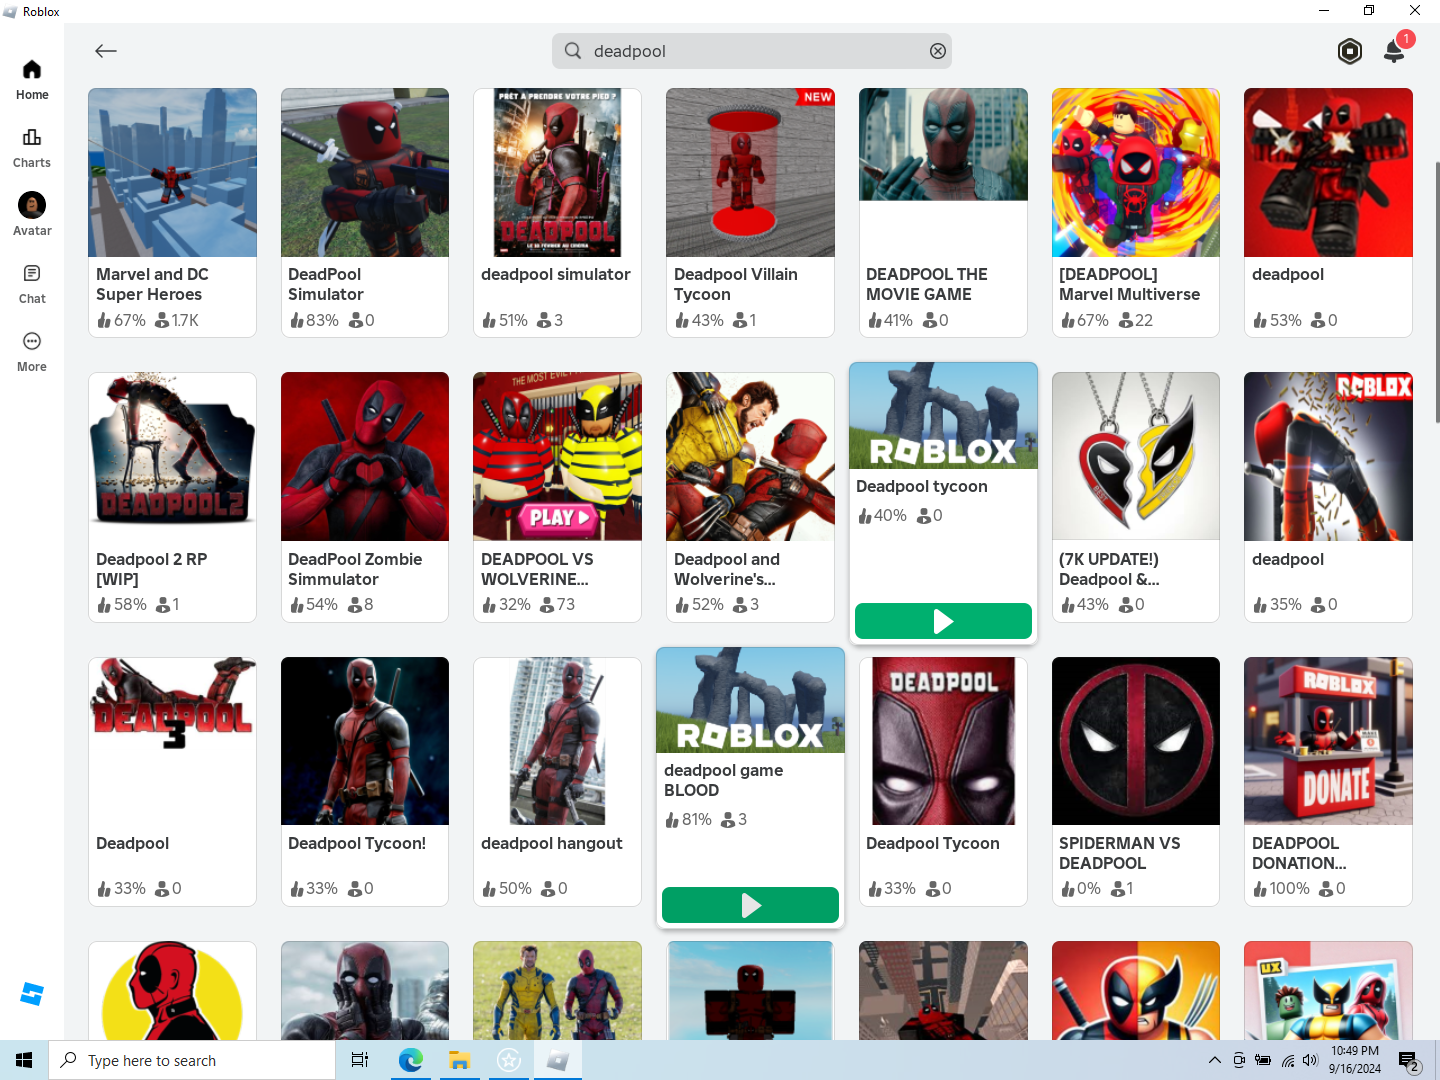This screenshot has width=1440, height=1080.
Task: Open Task View in the taskbar
Action: [360, 1060]
